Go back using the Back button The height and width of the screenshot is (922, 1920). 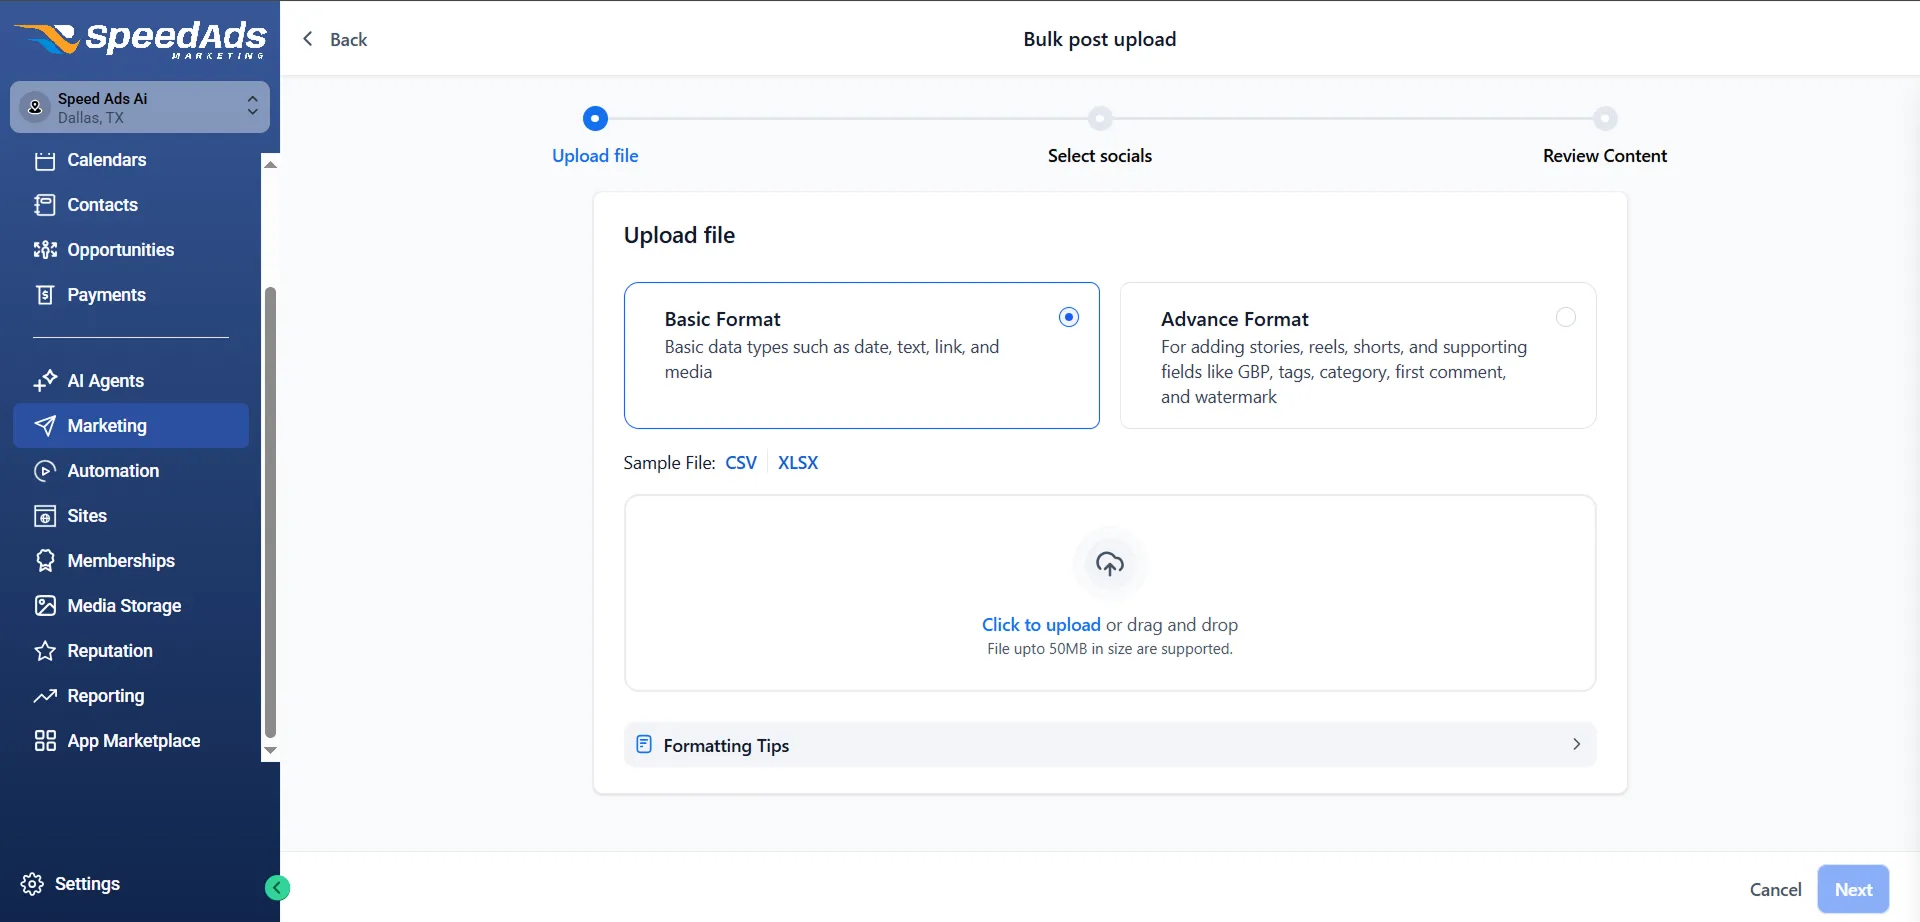tap(335, 39)
